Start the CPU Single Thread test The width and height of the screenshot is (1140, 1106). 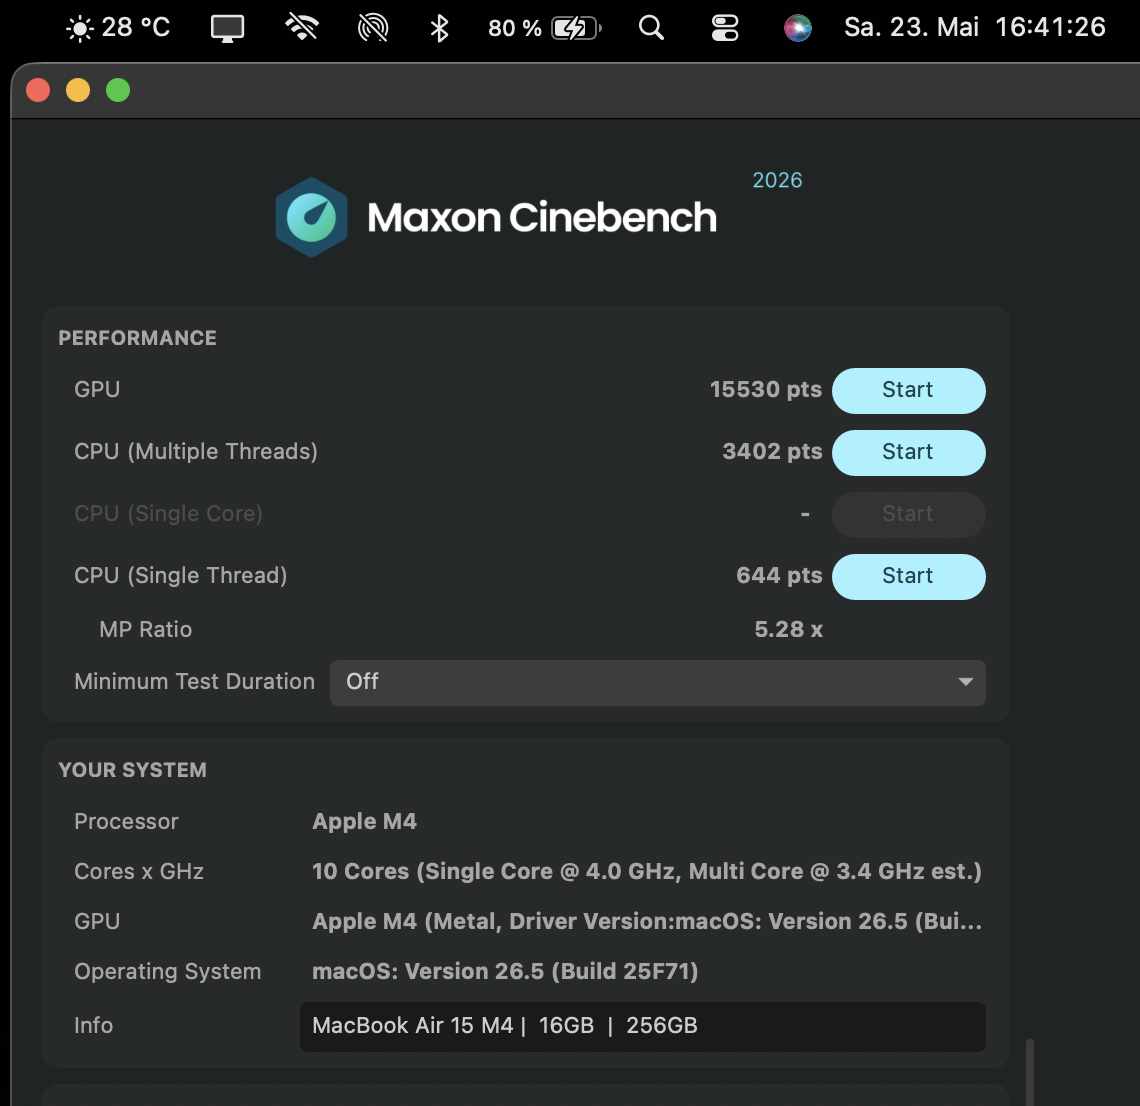(x=908, y=577)
